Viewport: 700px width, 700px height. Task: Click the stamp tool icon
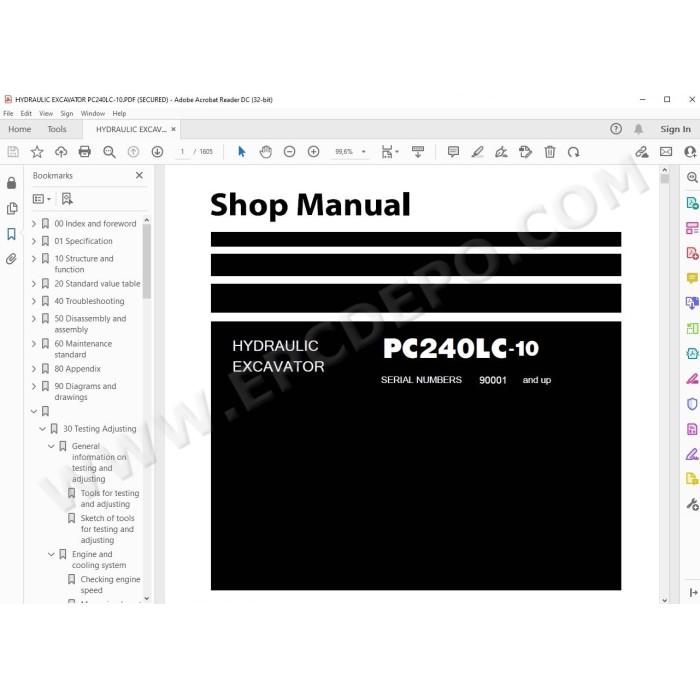pyautogui.click(x=525, y=152)
